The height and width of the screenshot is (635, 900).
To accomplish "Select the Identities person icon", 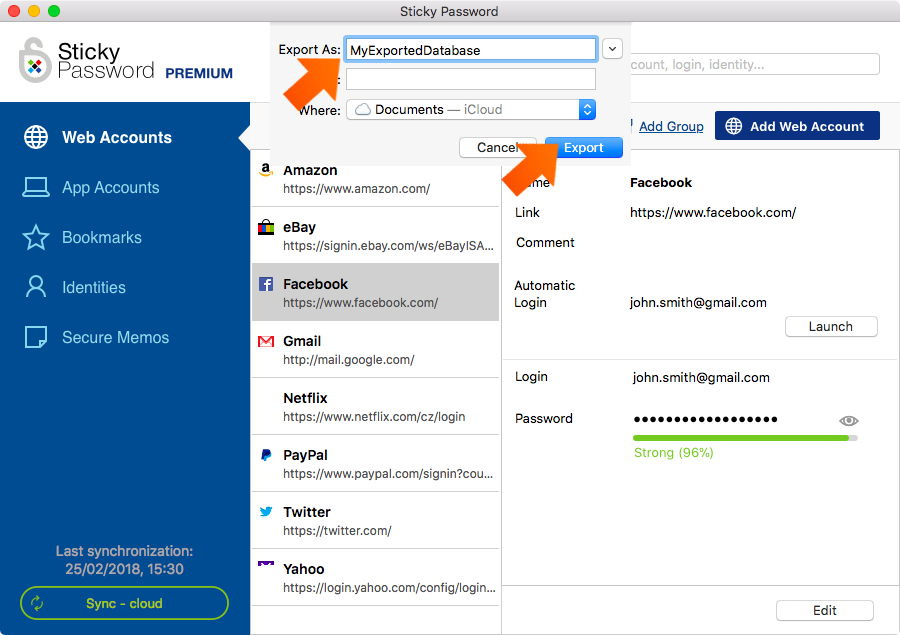I will pyautogui.click(x=36, y=286).
